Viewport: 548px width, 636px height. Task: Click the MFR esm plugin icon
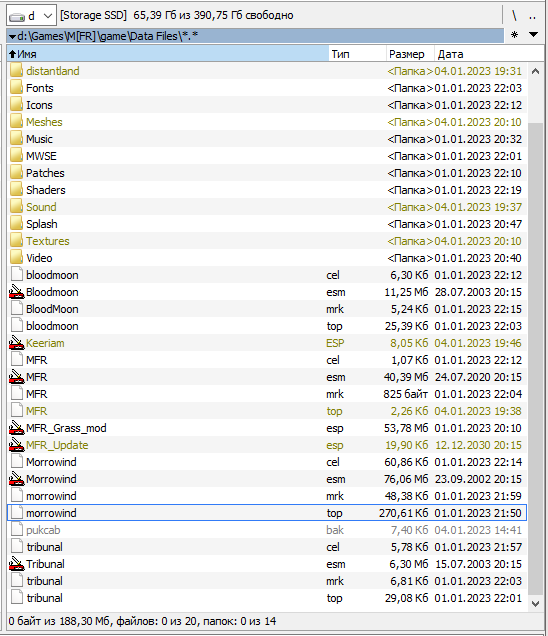click(16, 377)
